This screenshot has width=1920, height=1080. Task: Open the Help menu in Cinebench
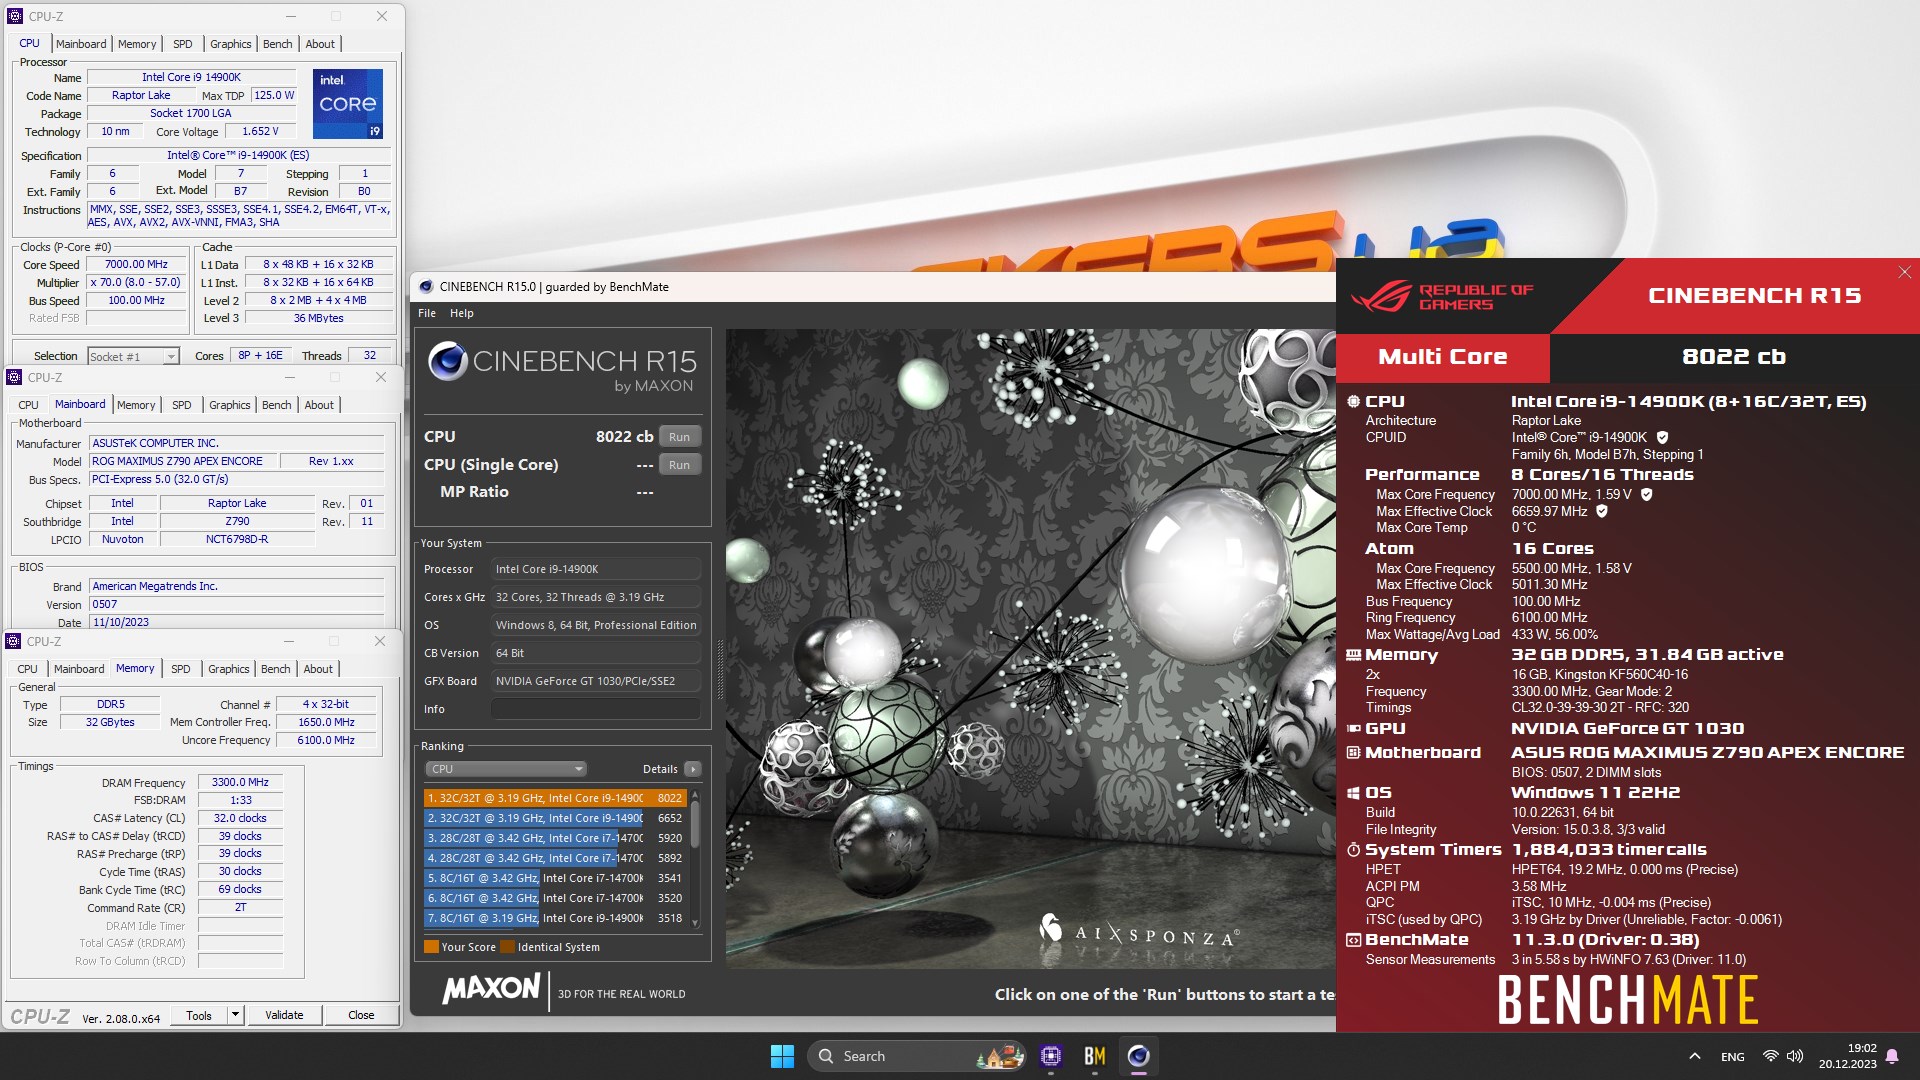click(461, 313)
